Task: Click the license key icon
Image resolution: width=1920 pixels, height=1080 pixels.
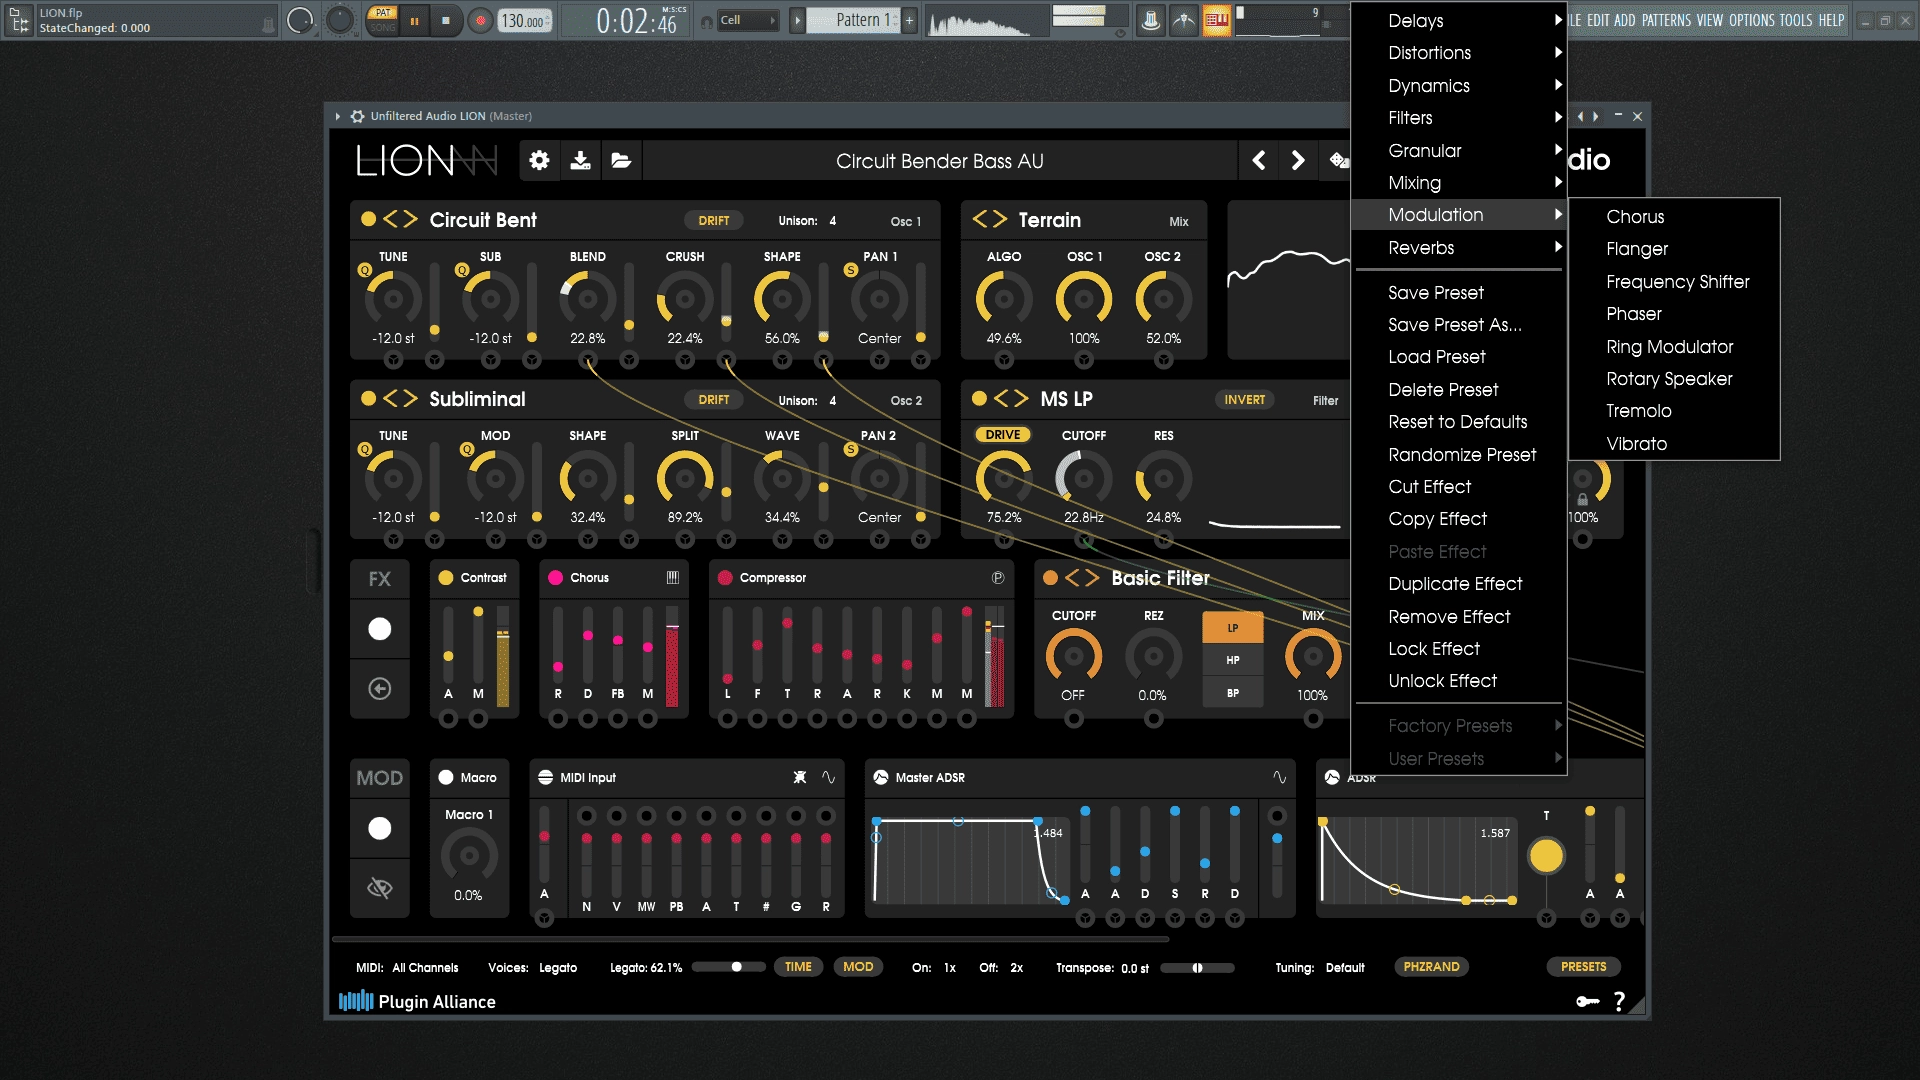Action: (x=1587, y=1001)
